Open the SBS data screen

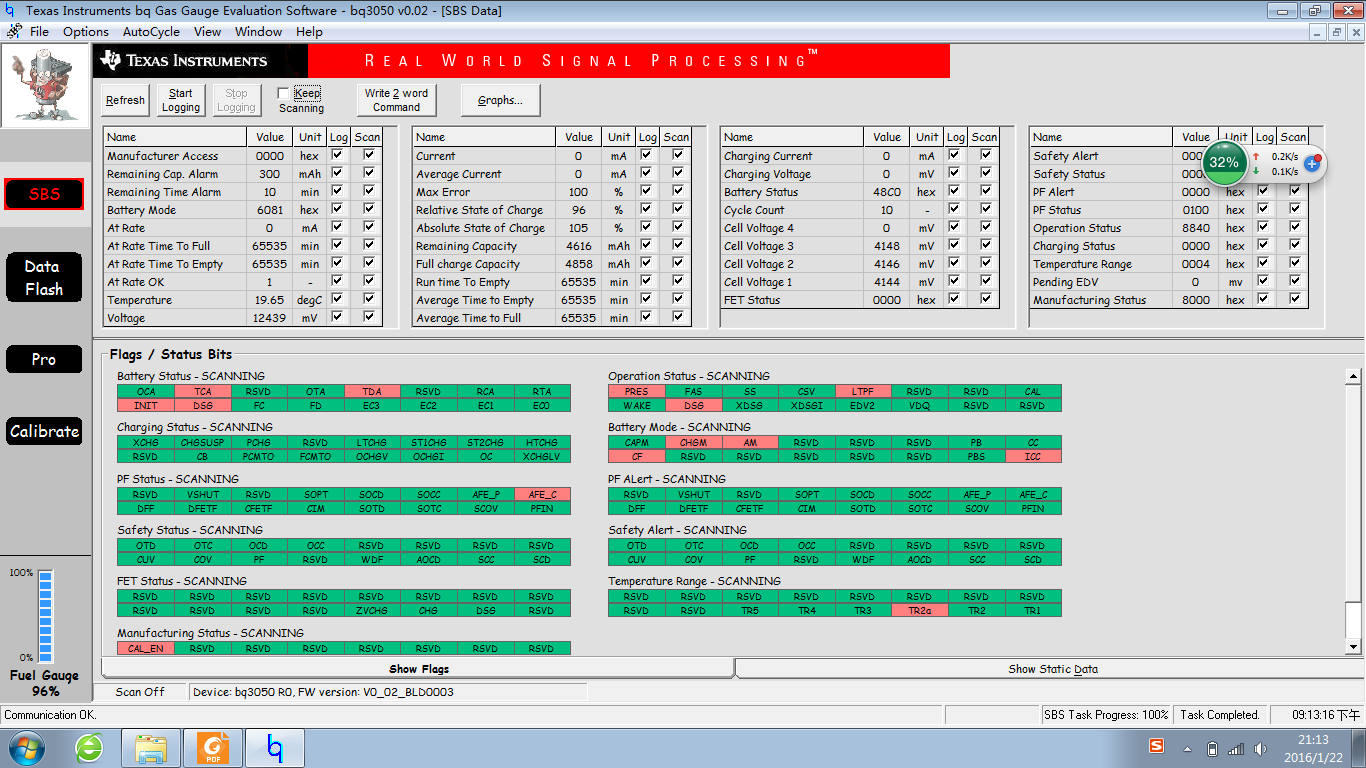click(44, 194)
